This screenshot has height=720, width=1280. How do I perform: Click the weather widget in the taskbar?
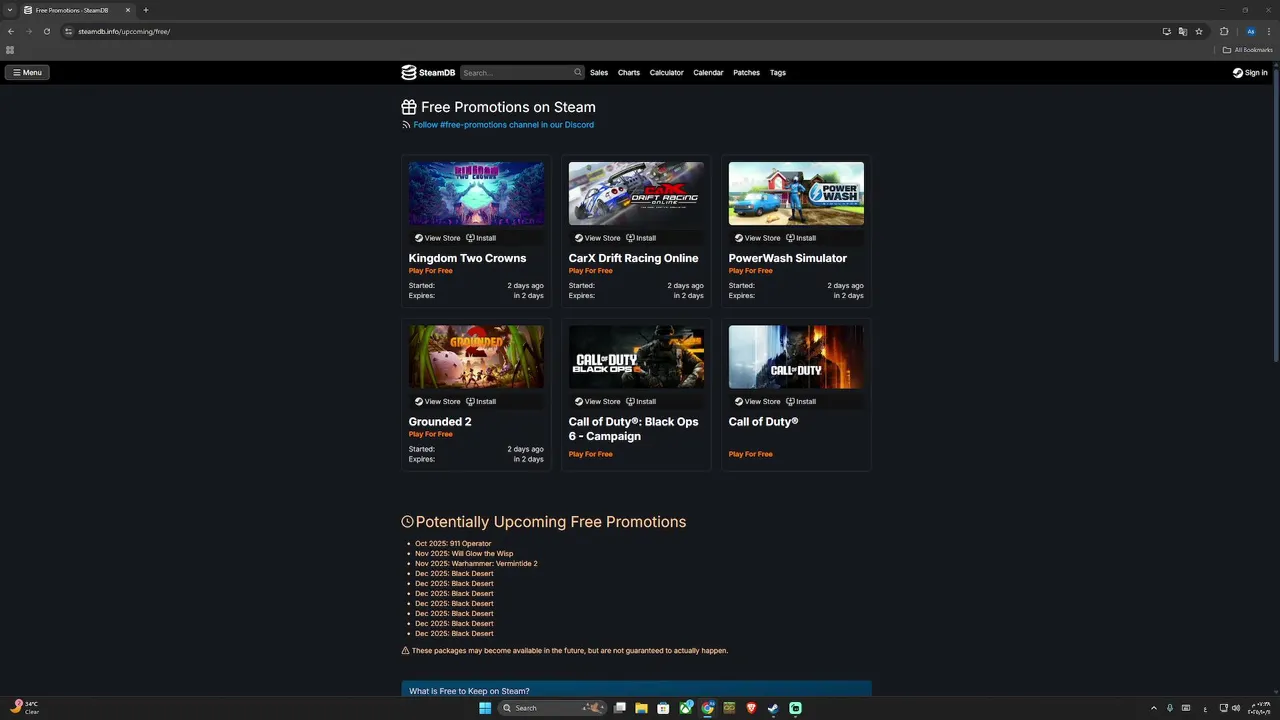(25, 708)
